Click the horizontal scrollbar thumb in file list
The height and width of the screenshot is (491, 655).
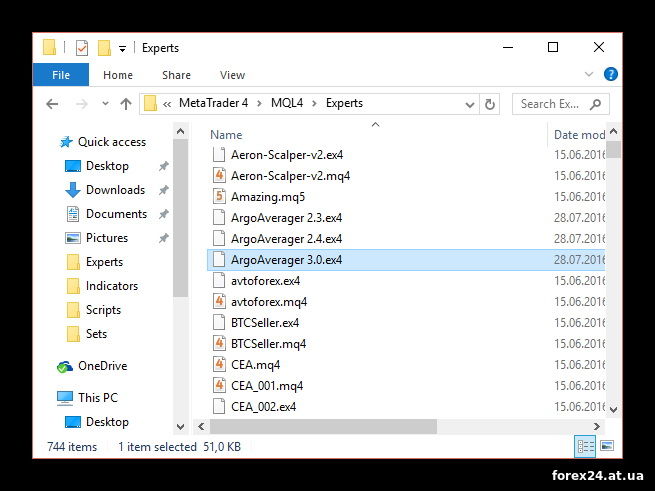323,426
